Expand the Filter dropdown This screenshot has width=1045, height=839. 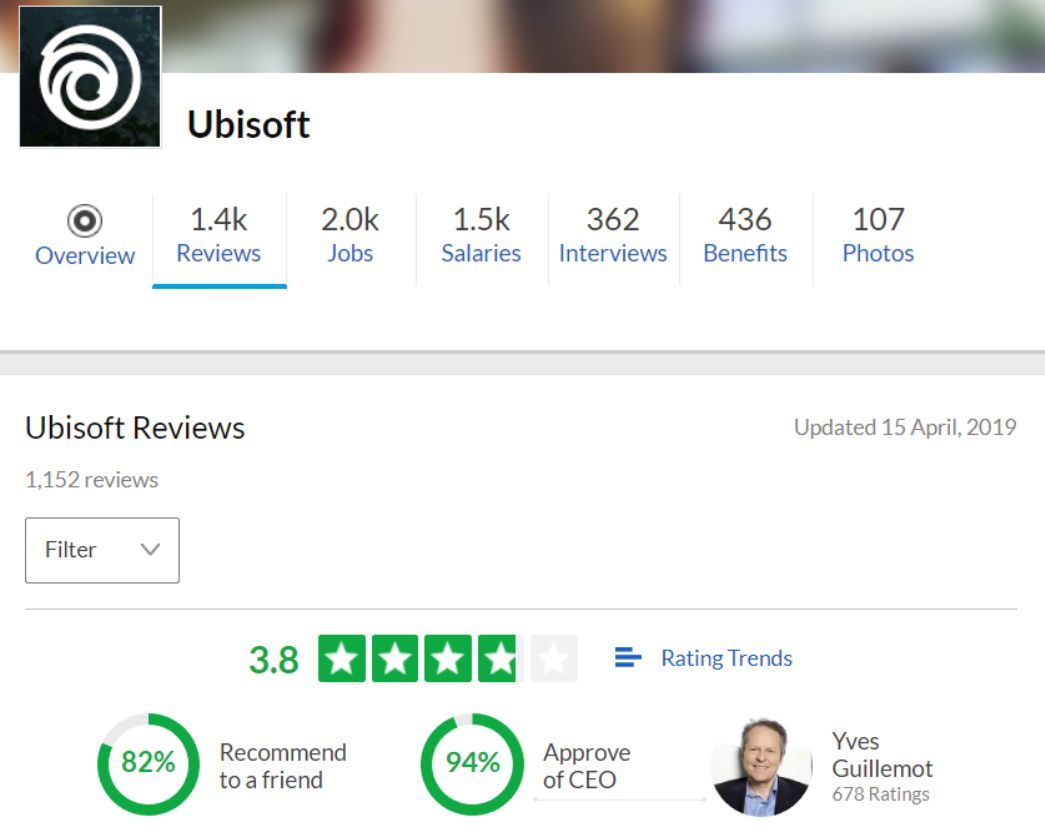point(102,550)
